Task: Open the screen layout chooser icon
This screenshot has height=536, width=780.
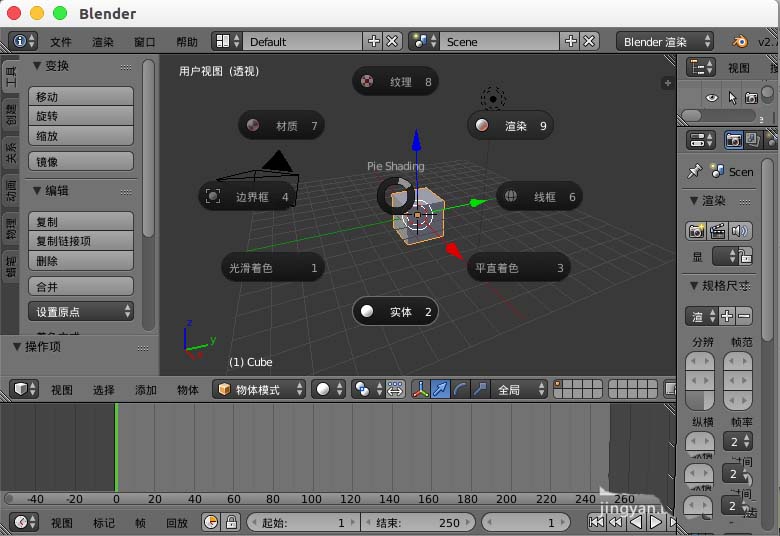Action: coord(227,41)
